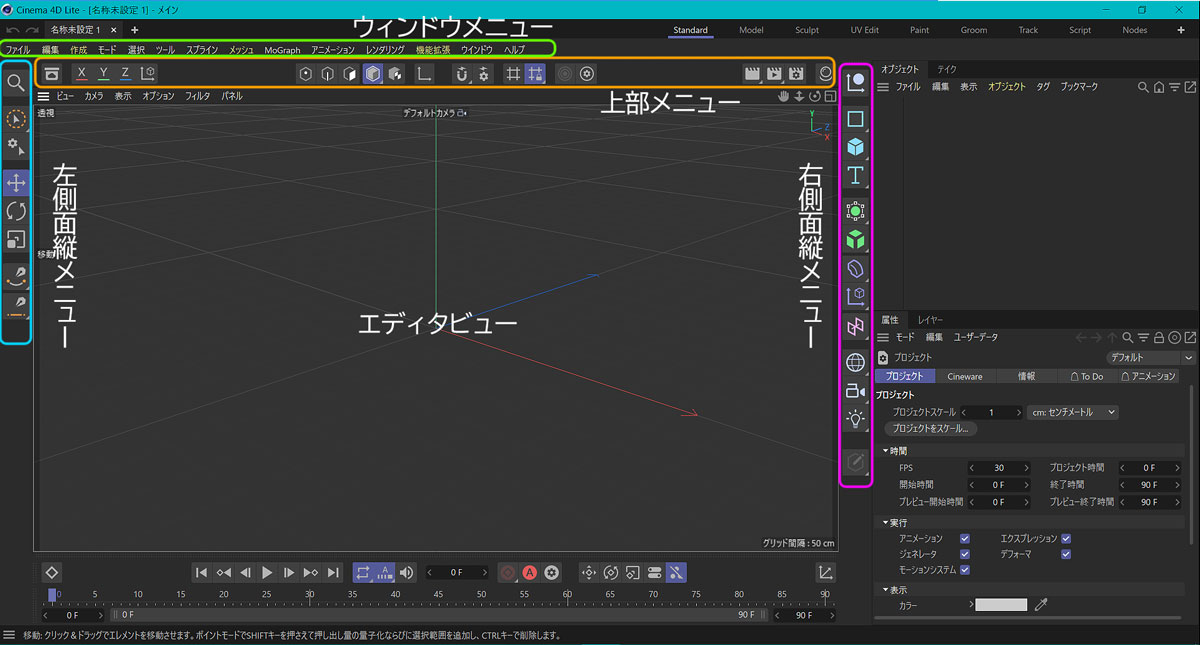Add a Light object from right toolbar
Screen dimensions: 1200x645
(x=856, y=419)
